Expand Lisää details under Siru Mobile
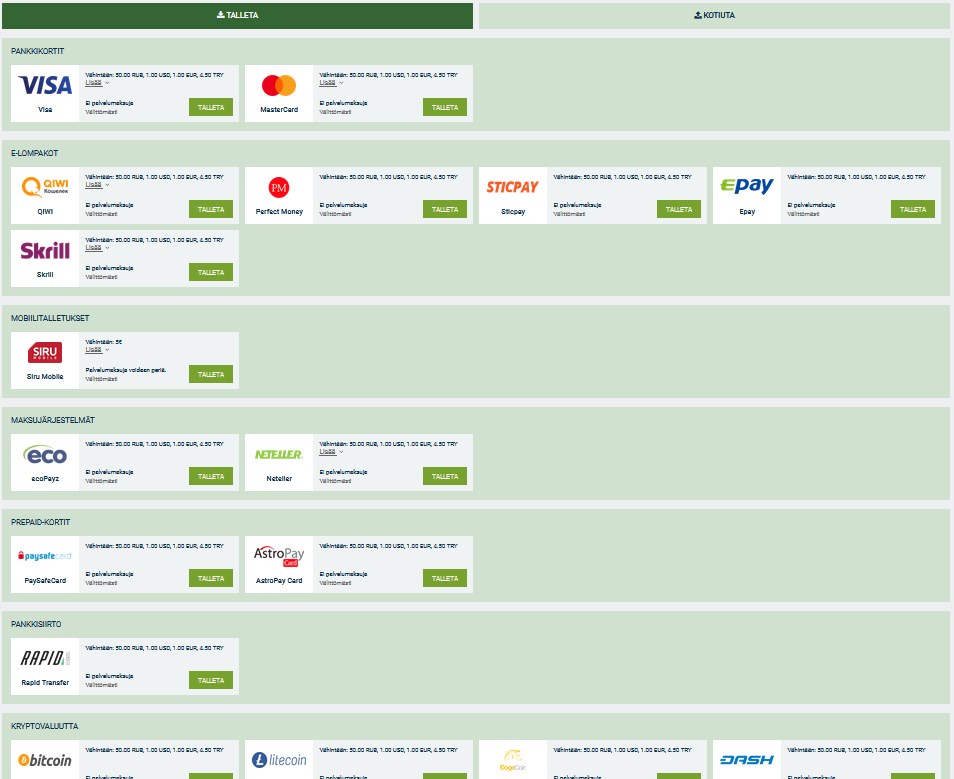 [97, 350]
